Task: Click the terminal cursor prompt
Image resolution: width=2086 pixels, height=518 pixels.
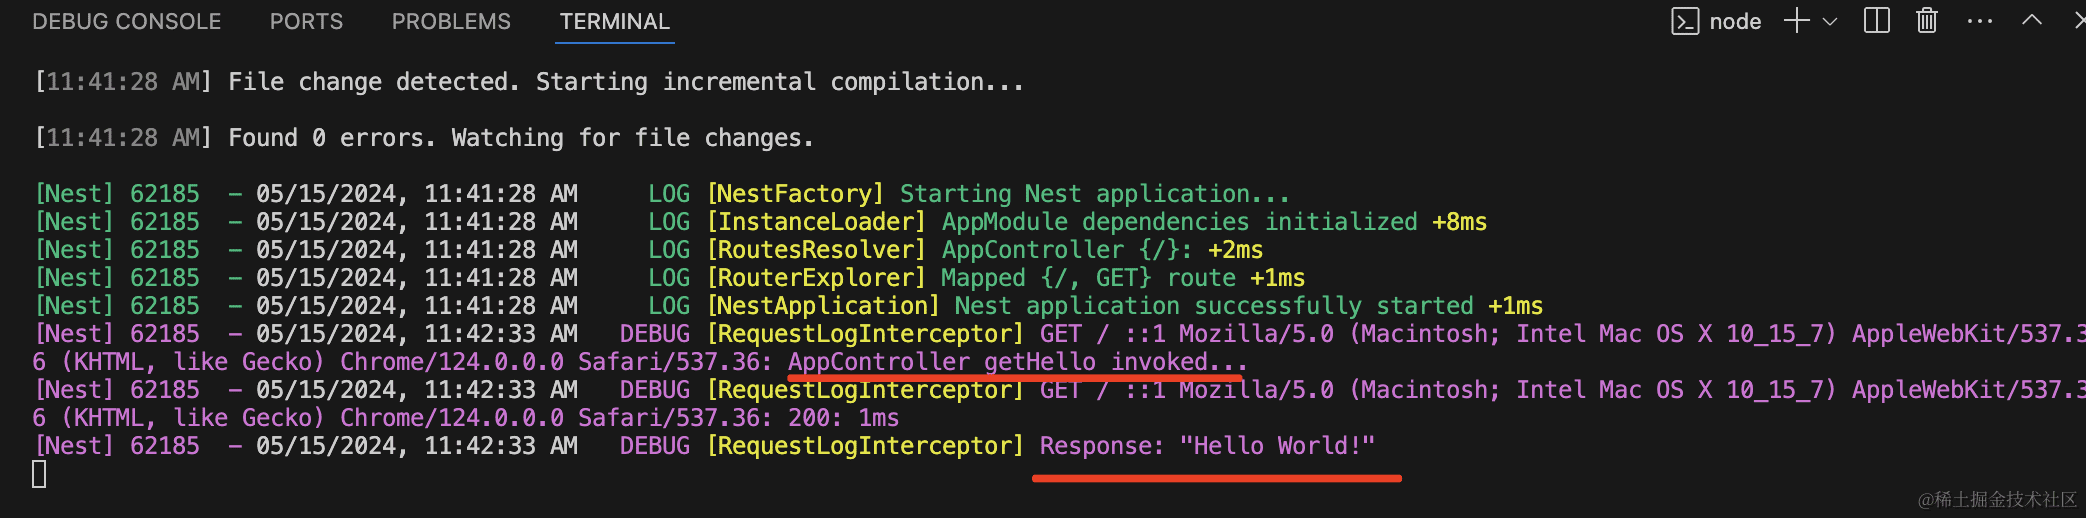Action: coord(39,474)
